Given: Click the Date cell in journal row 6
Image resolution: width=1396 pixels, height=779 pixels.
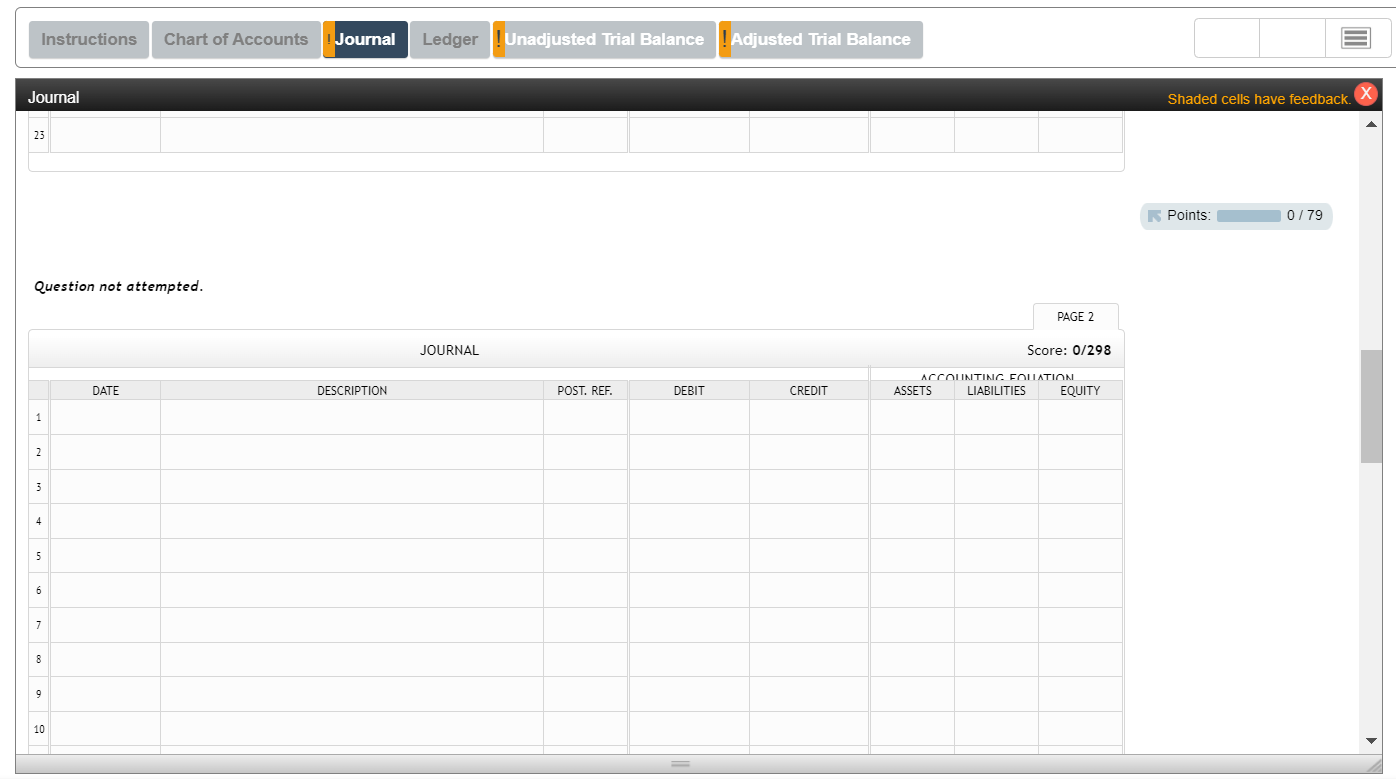Looking at the screenshot, I should (105, 590).
